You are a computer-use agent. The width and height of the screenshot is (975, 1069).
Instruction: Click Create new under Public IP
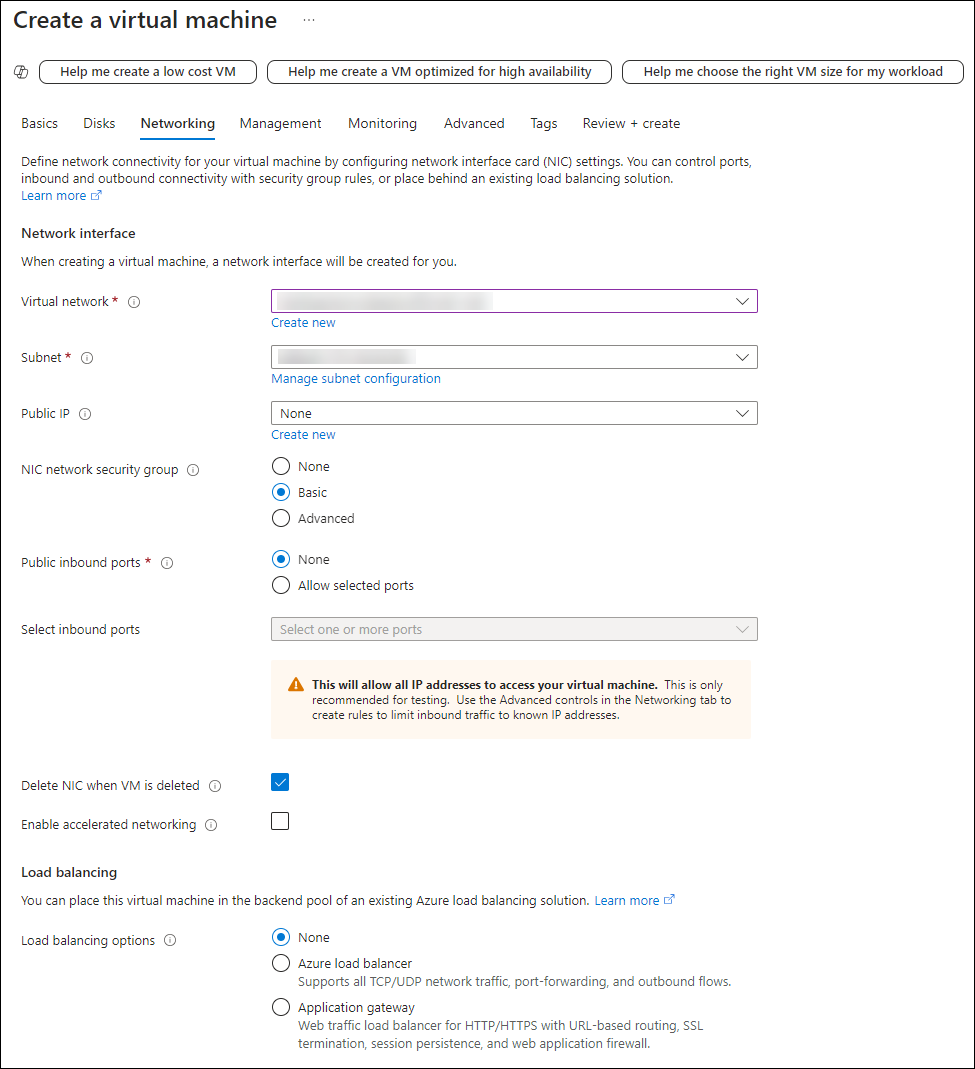(x=303, y=434)
